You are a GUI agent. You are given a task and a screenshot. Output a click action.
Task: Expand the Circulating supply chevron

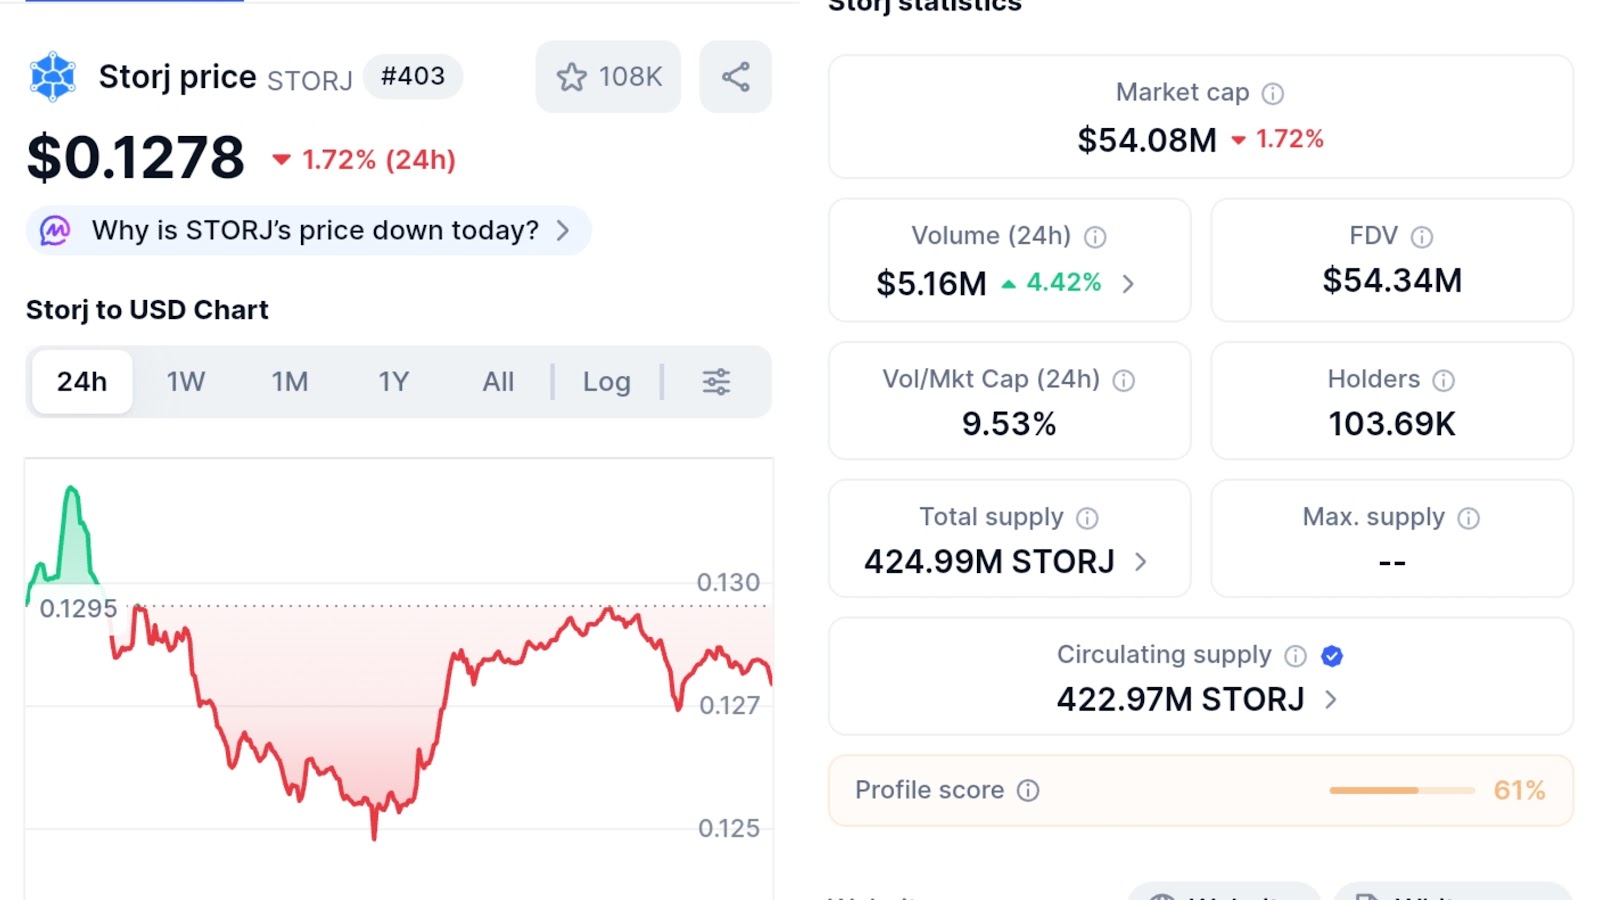[1330, 700]
